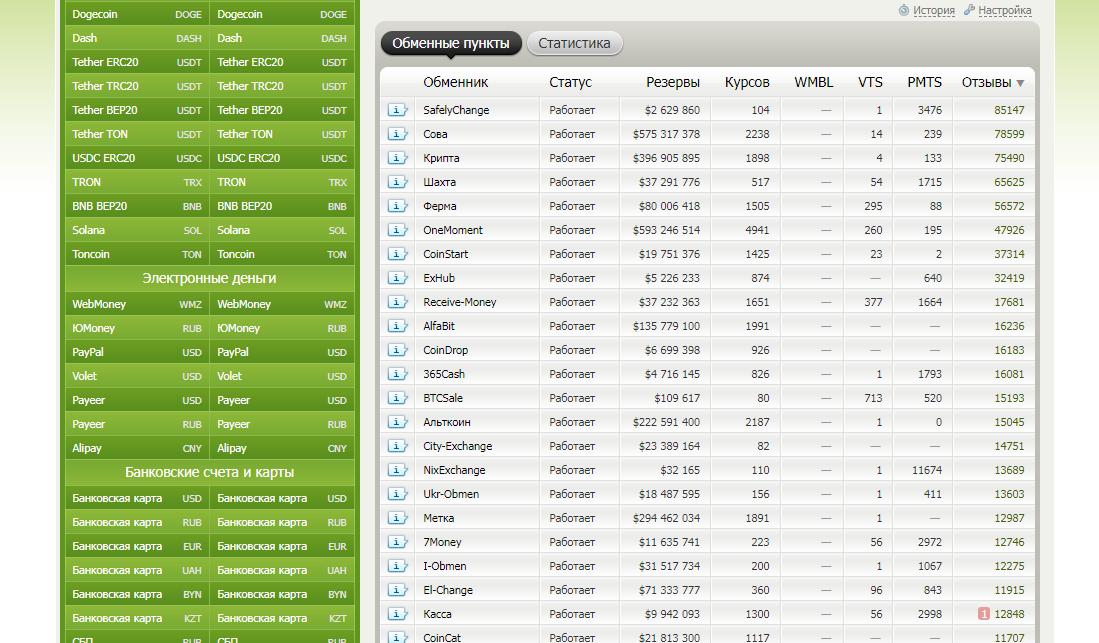Sort table by PMTS column
Viewport: 1099px width, 643px height.
(924, 83)
